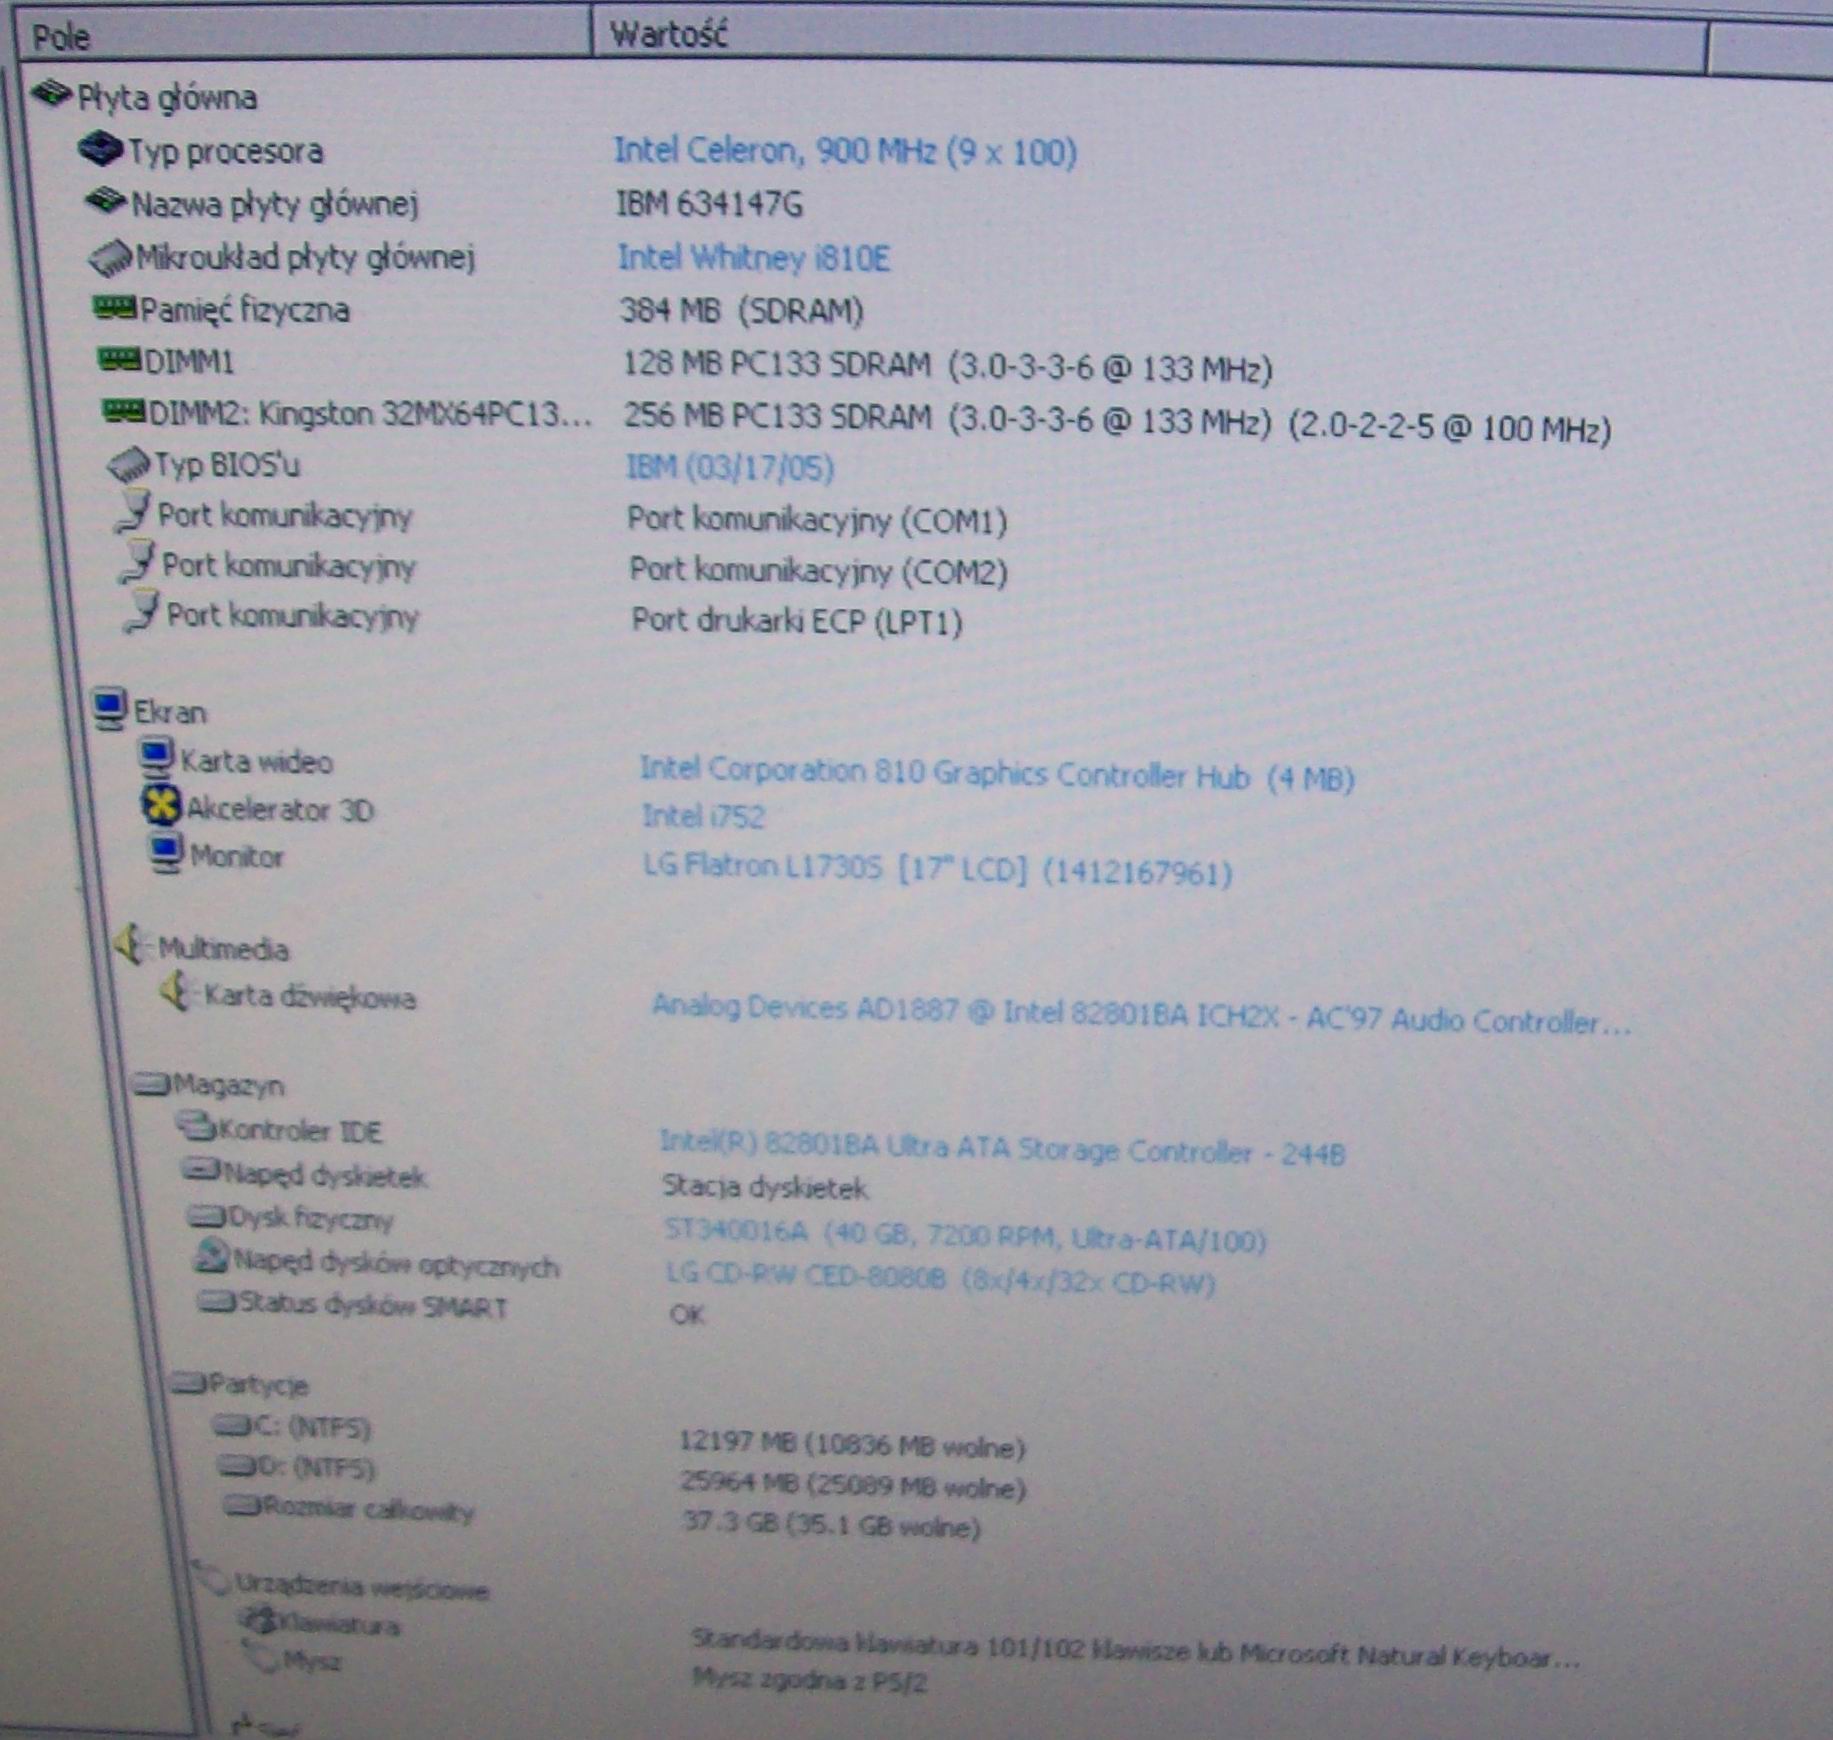Viewport: 1833px width, 1740px height.
Task: Open Intel 82801BA Ultra ATA controller link
Action: click(x=1003, y=1148)
